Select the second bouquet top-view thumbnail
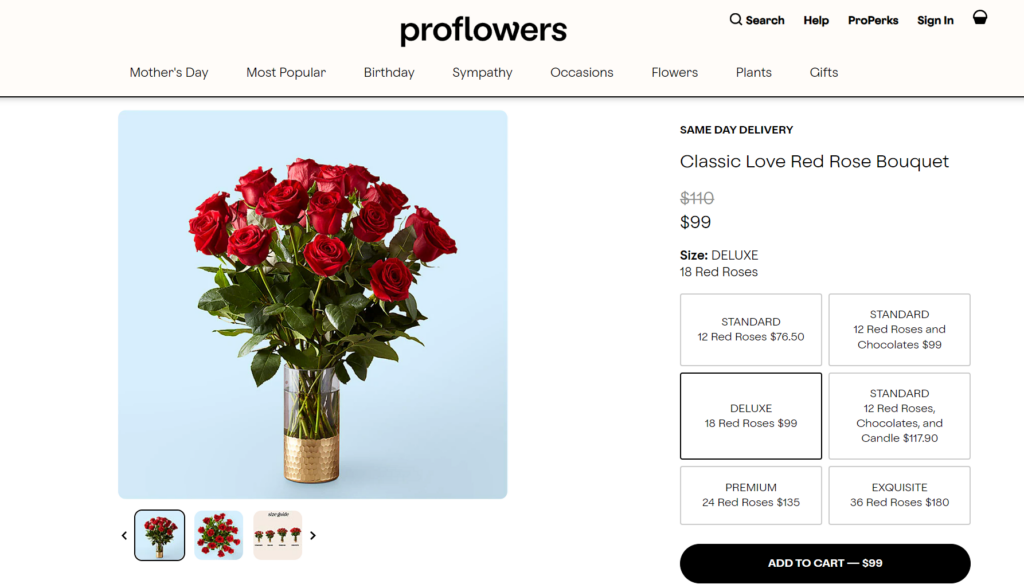 point(219,535)
